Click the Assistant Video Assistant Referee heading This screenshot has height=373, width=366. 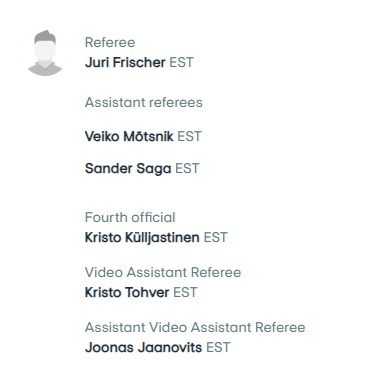point(195,327)
